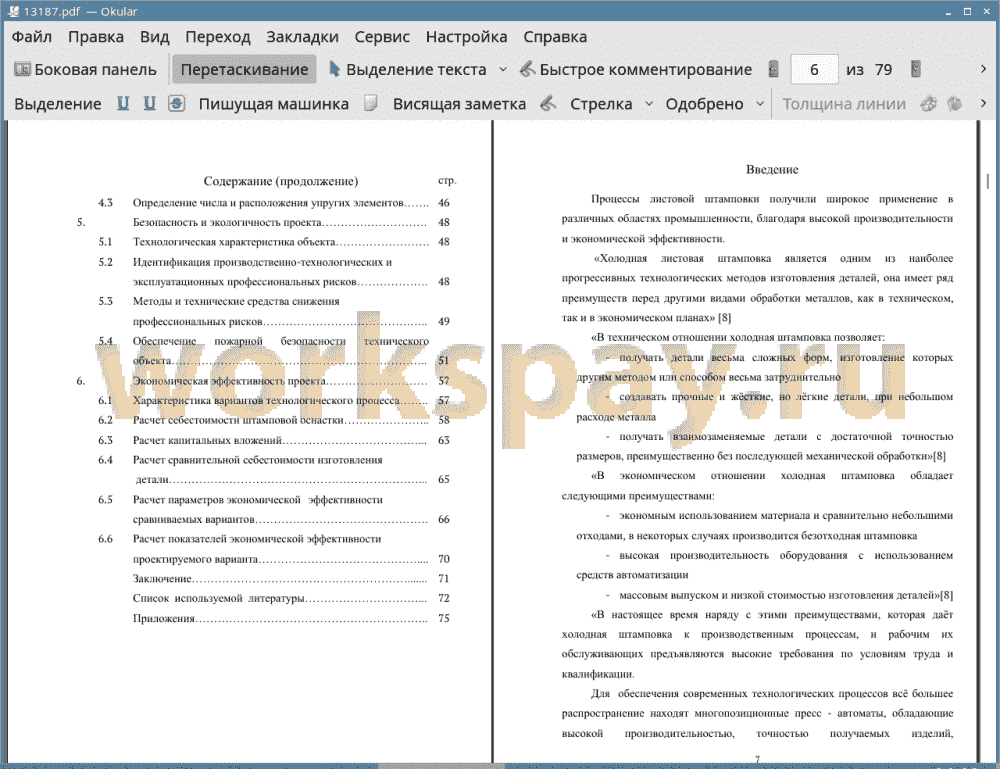Select the Перетаскивание browse mode
The width and height of the screenshot is (1000, 769).
click(x=244, y=70)
